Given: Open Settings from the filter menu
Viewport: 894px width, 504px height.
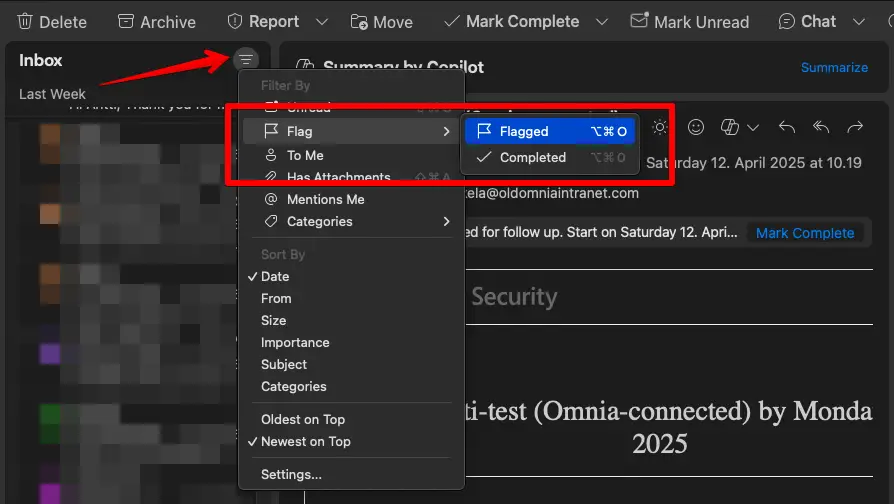Looking at the screenshot, I should [291, 474].
